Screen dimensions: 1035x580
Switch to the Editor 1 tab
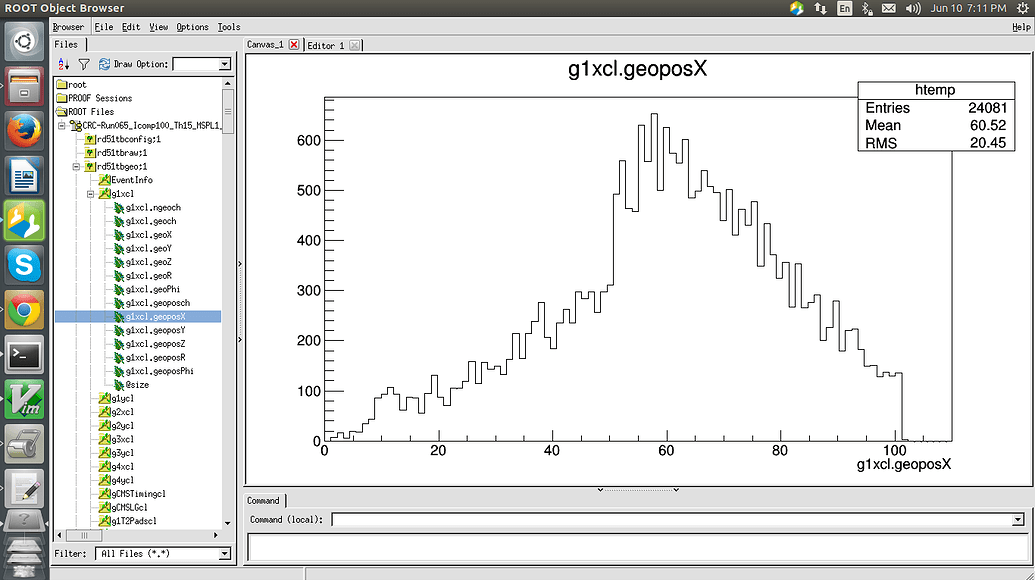[x=326, y=46]
